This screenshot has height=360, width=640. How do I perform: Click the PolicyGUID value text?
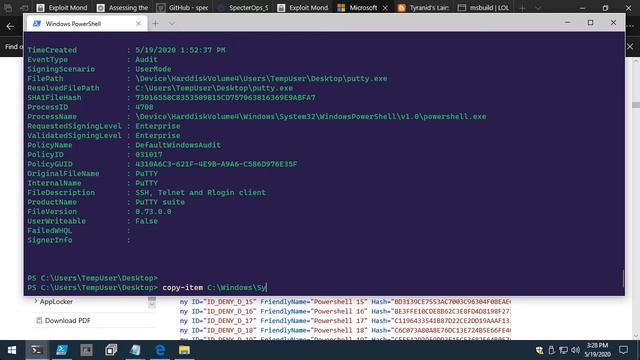pyautogui.click(x=216, y=164)
